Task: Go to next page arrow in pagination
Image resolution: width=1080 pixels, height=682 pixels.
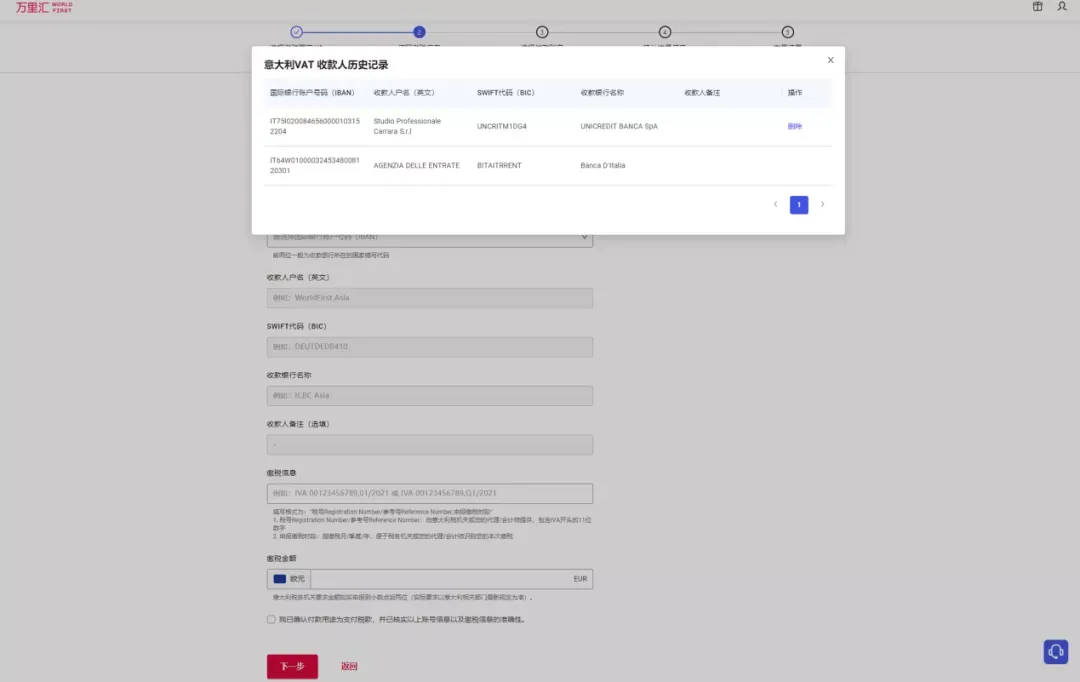Action: (822, 205)
